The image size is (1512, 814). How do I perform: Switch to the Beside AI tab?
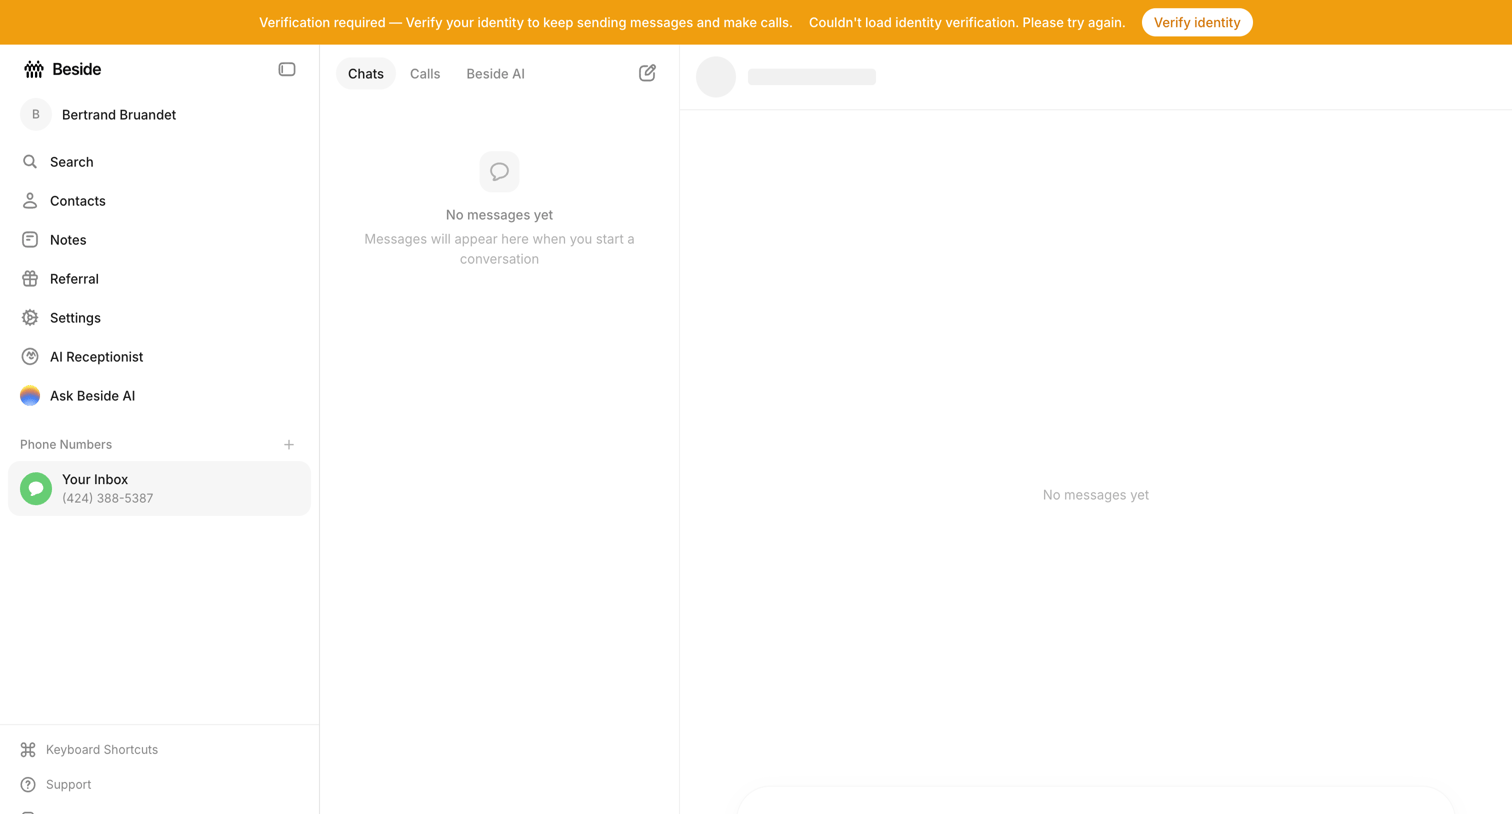pyautogui.click(x=495, y=74)
